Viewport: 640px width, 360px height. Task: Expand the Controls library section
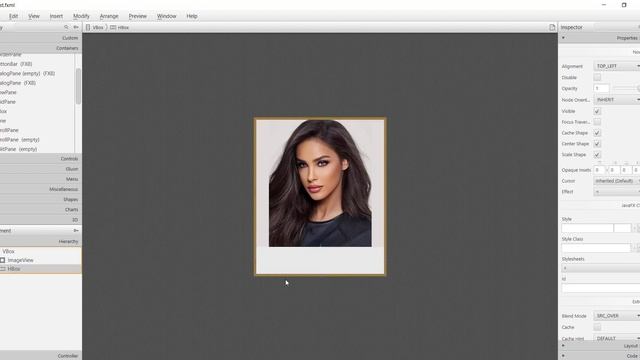40,159
